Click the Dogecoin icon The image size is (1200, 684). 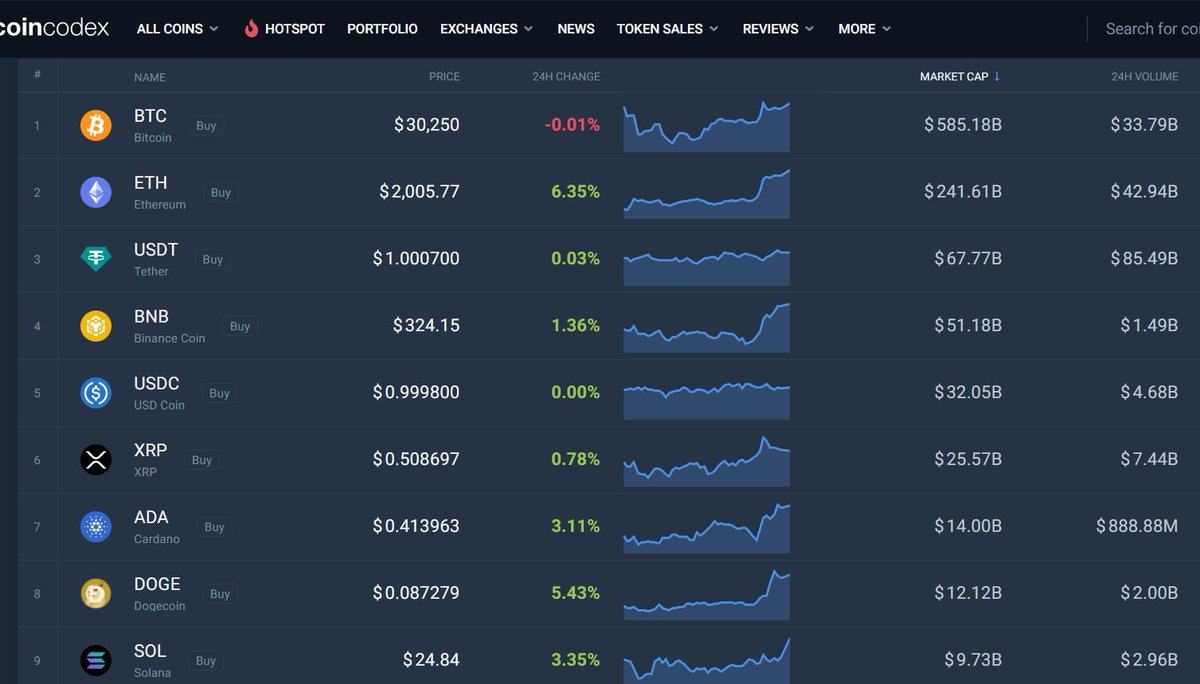coord(95,593)
